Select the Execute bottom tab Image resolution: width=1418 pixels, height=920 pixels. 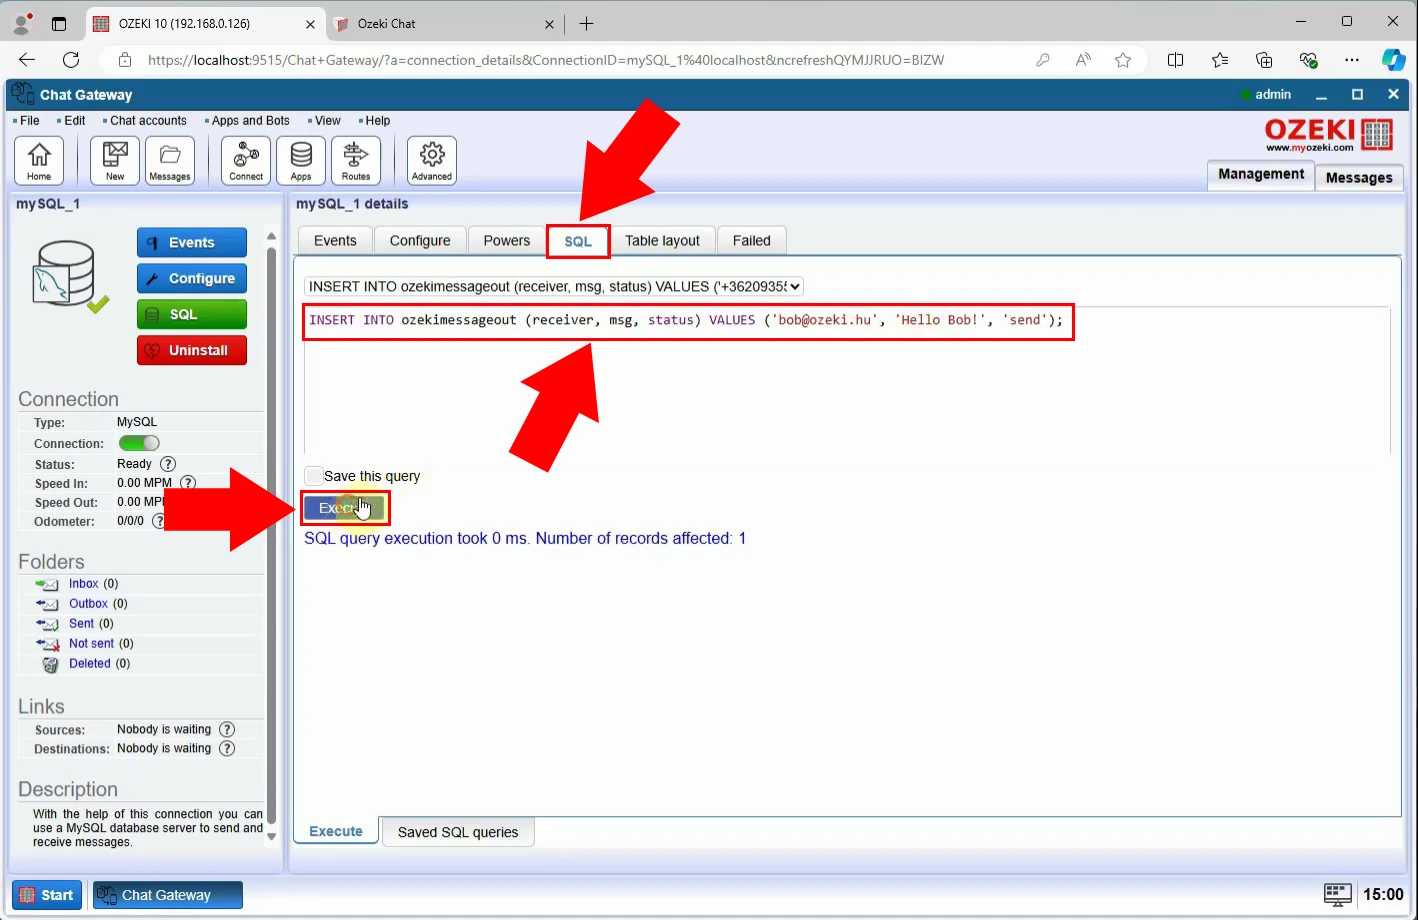click(336, 831)
